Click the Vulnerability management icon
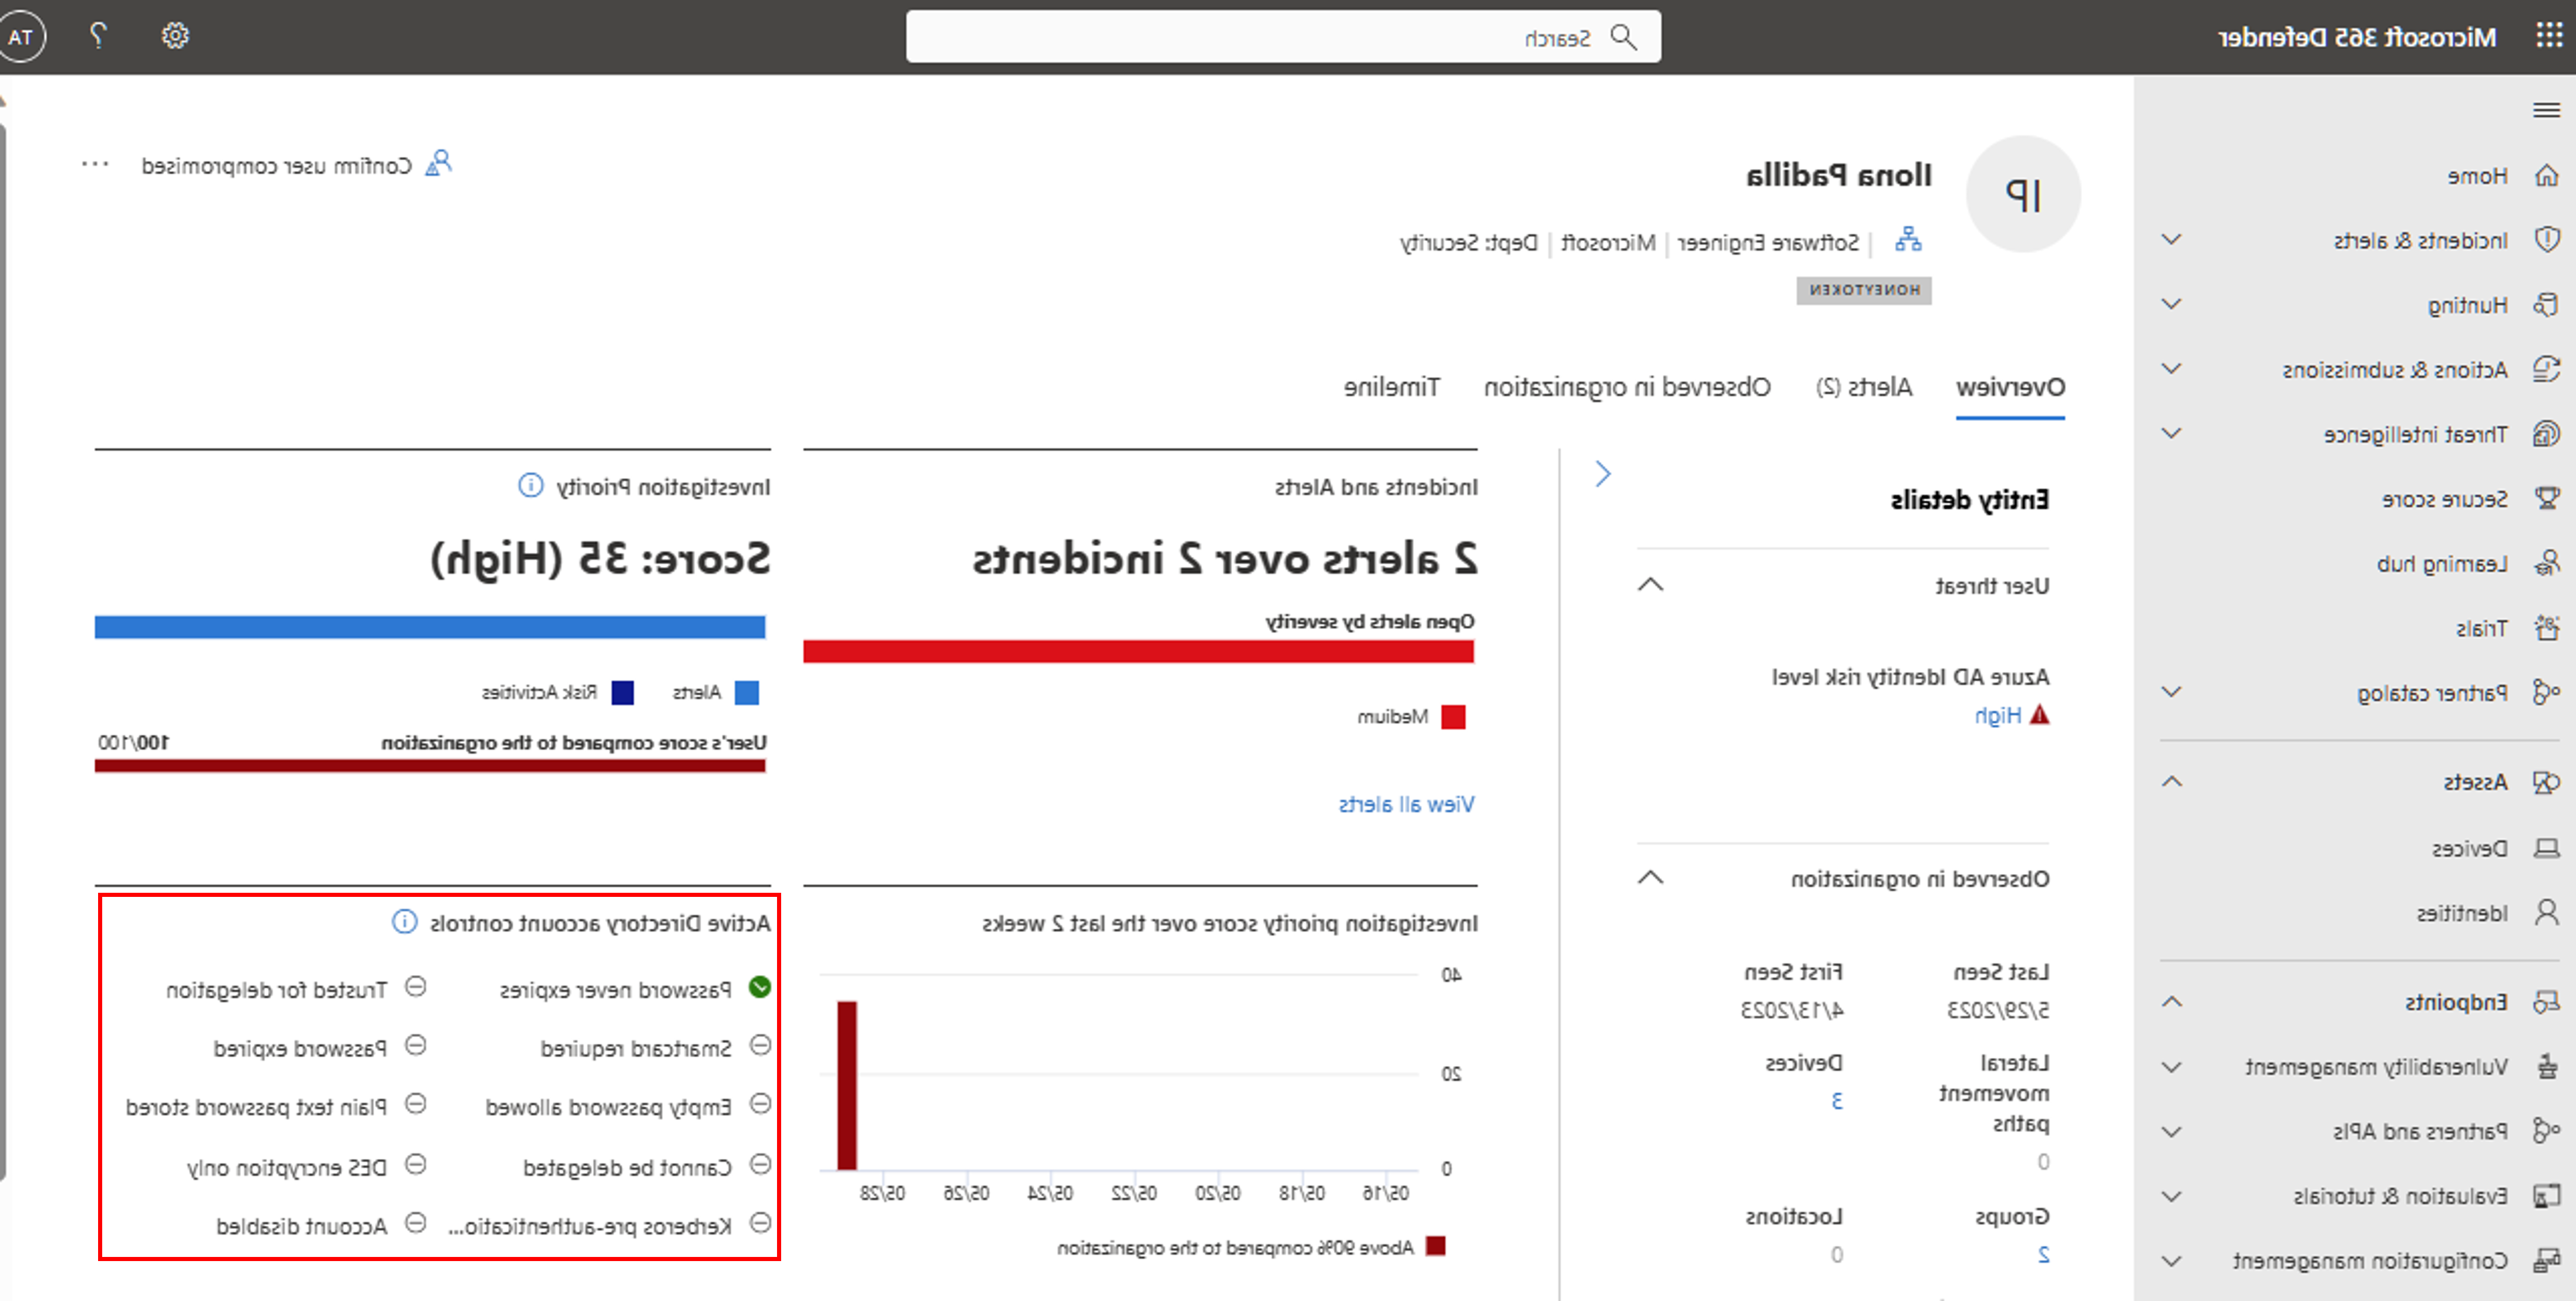Image resolution: width=2576 pixels, height=1301 pixels. coord(2547,1067)
